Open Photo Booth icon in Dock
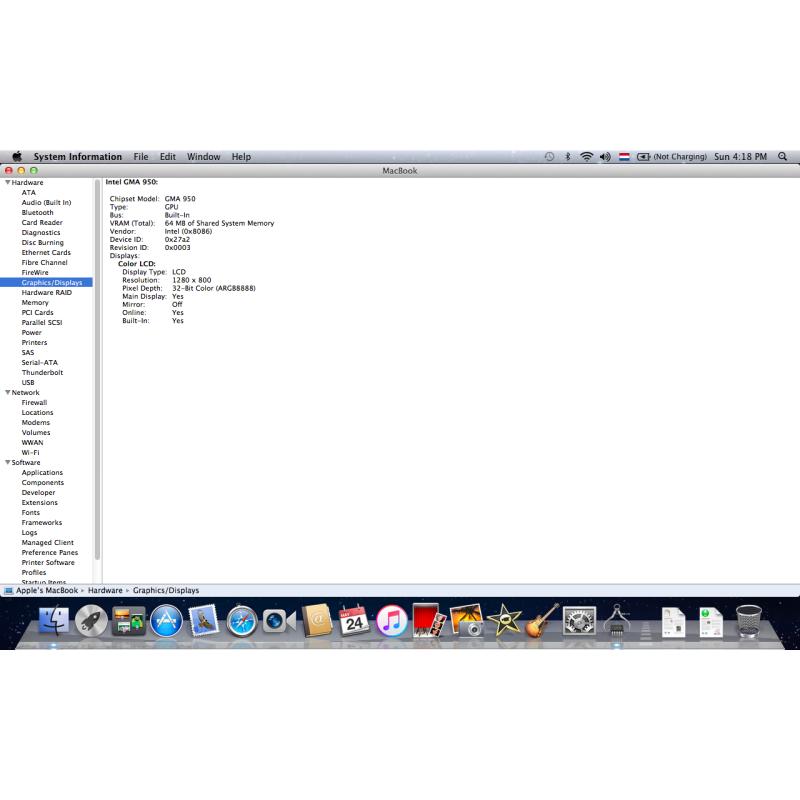 [x=429, y=620]
